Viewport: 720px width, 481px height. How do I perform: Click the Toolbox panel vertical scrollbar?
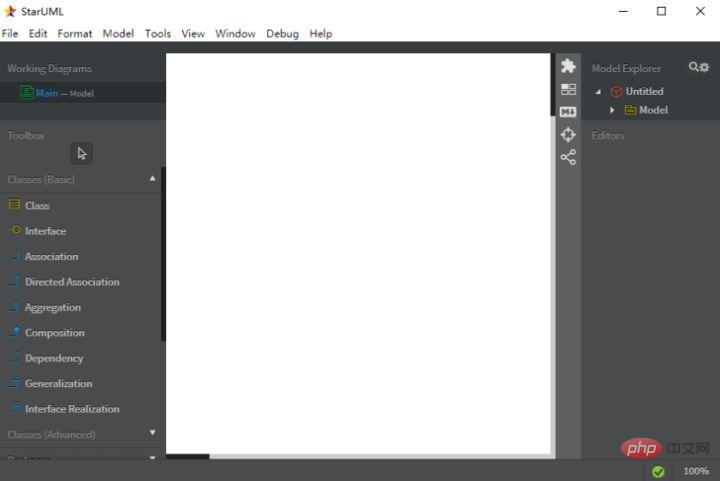(163, 254)
